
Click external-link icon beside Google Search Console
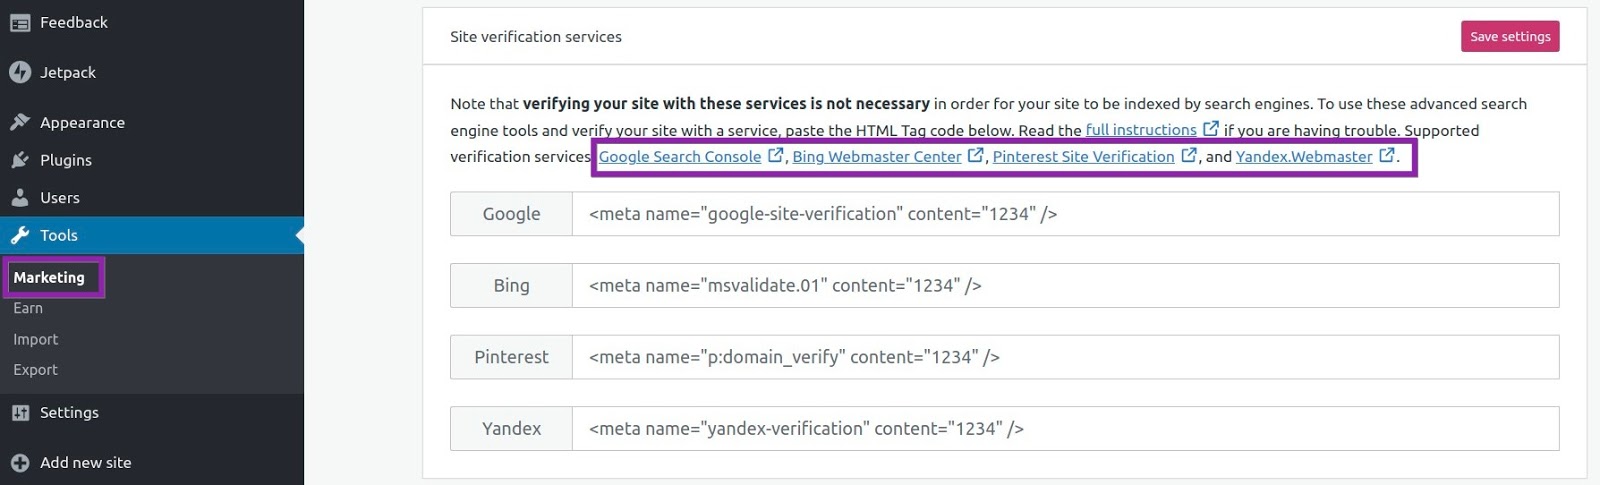click(x=775, y=155)
